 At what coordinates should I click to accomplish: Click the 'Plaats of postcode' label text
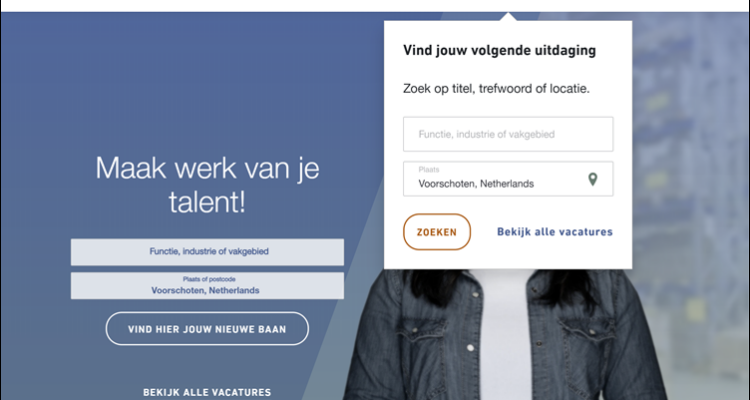coord(207,279)
